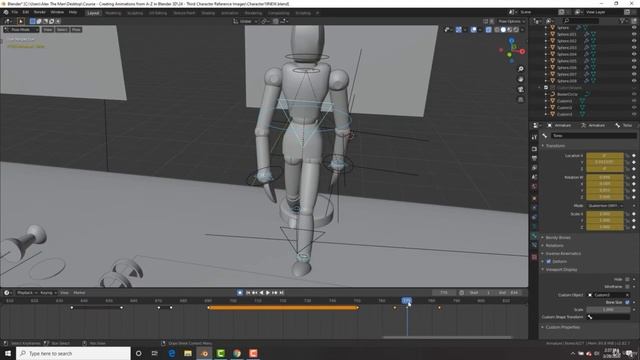This screenshot has height=360, width=640.
Task: Jump to the first frame of the timeline
Action: (248, 293)
